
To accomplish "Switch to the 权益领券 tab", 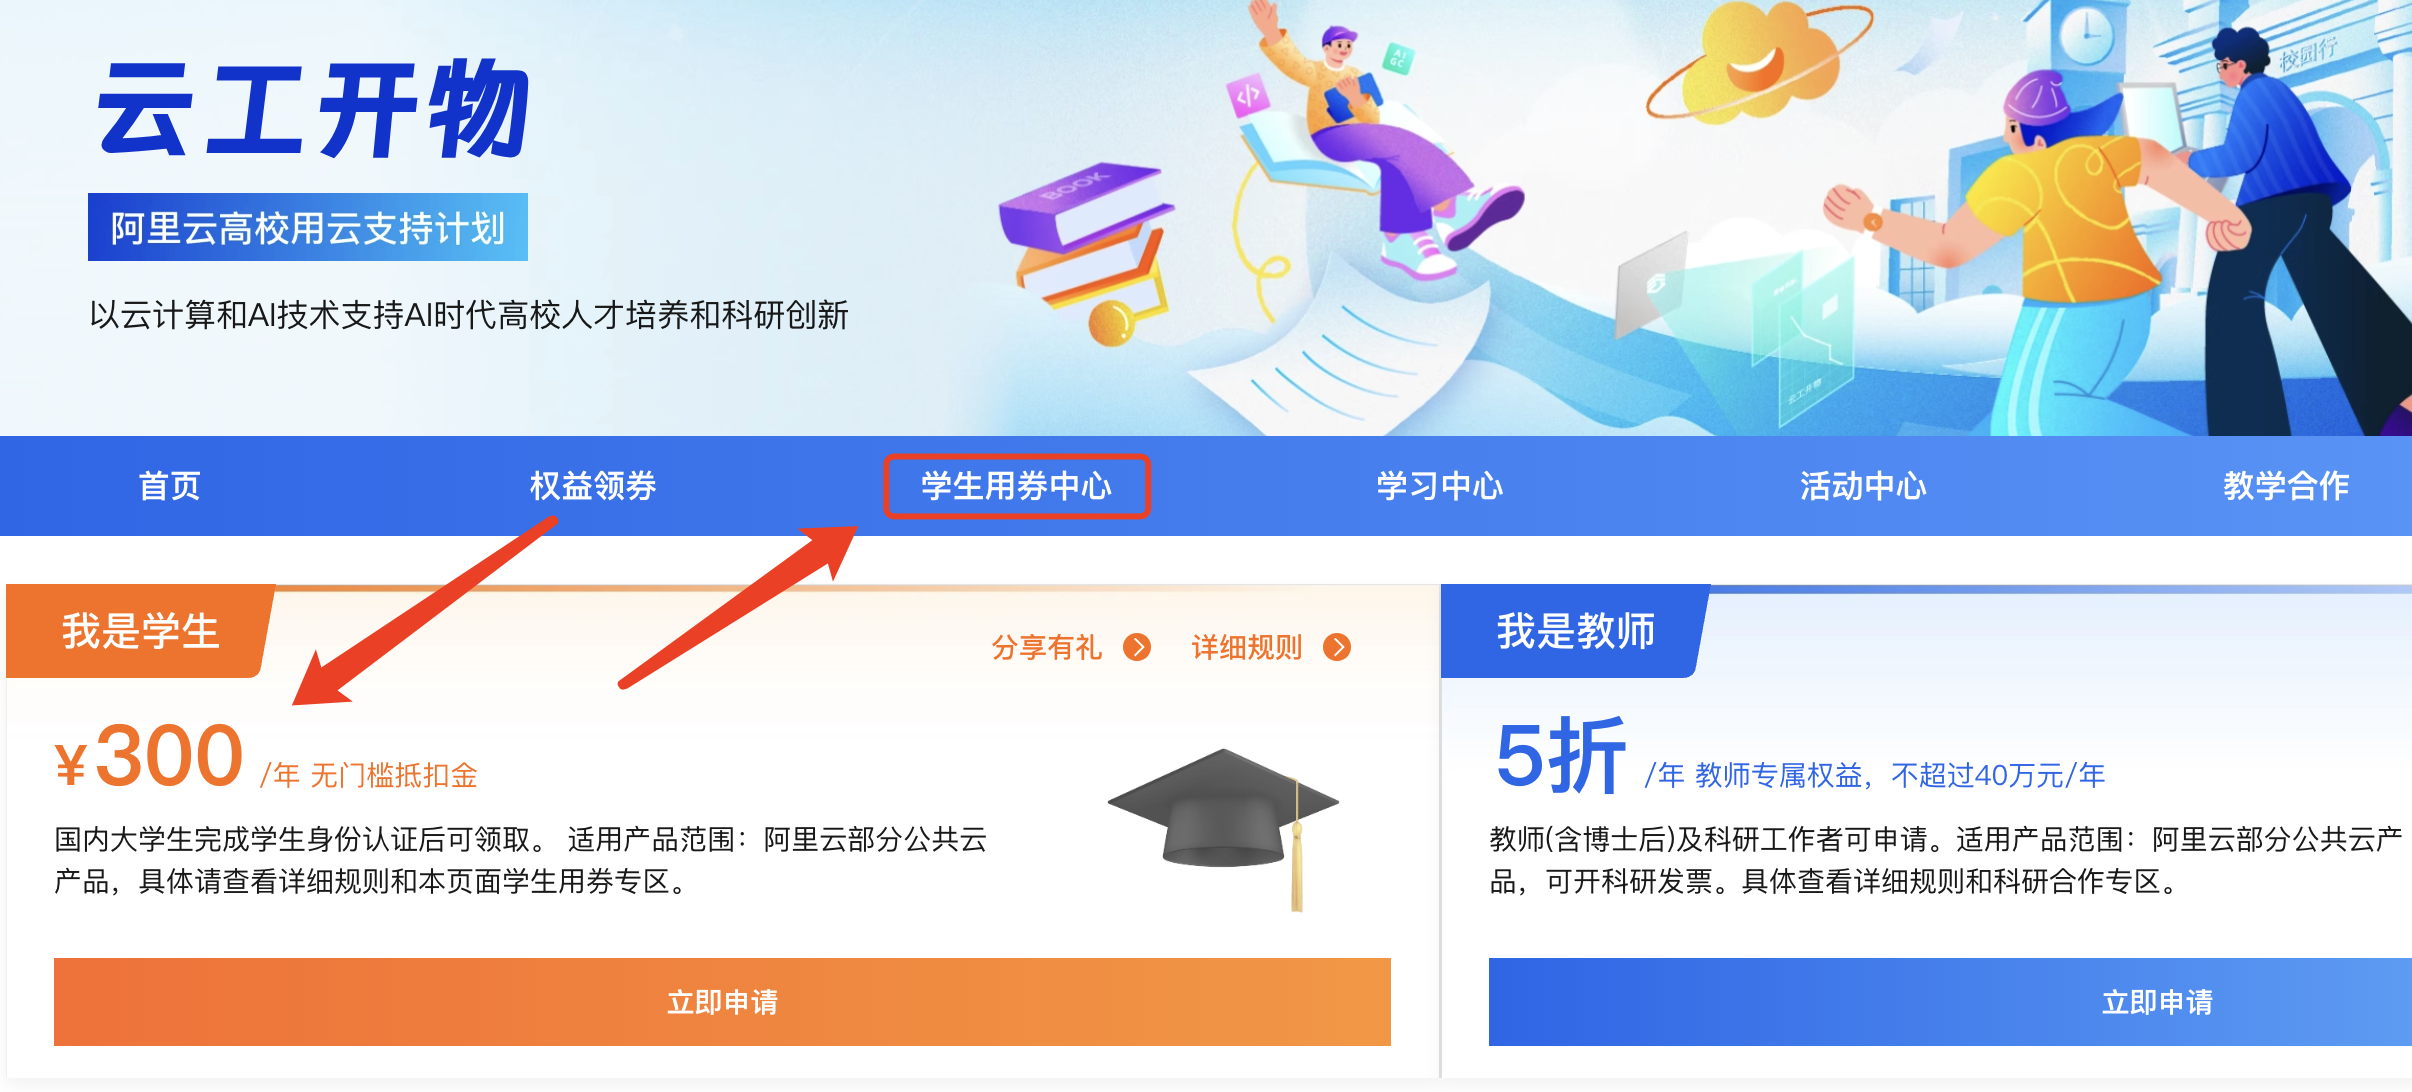I will click(593, 486).
